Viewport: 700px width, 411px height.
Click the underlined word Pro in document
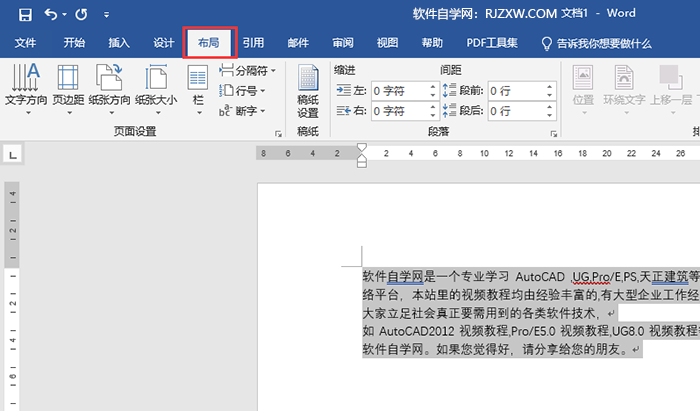(601, 277)
